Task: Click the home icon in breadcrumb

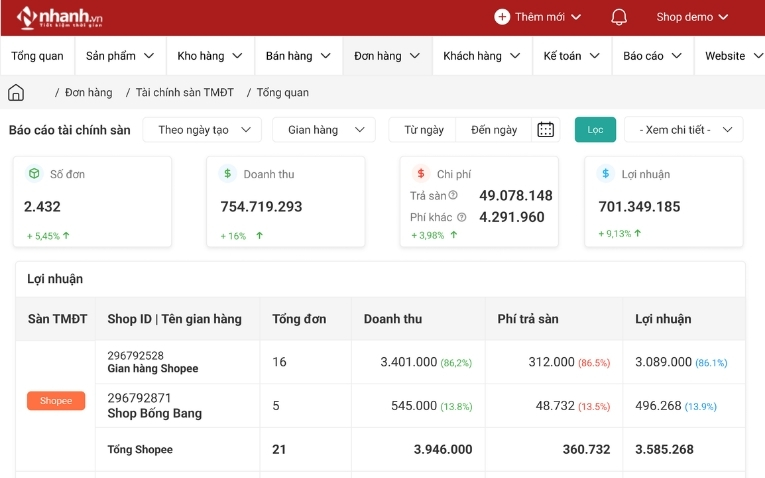Action: point(16,93)
